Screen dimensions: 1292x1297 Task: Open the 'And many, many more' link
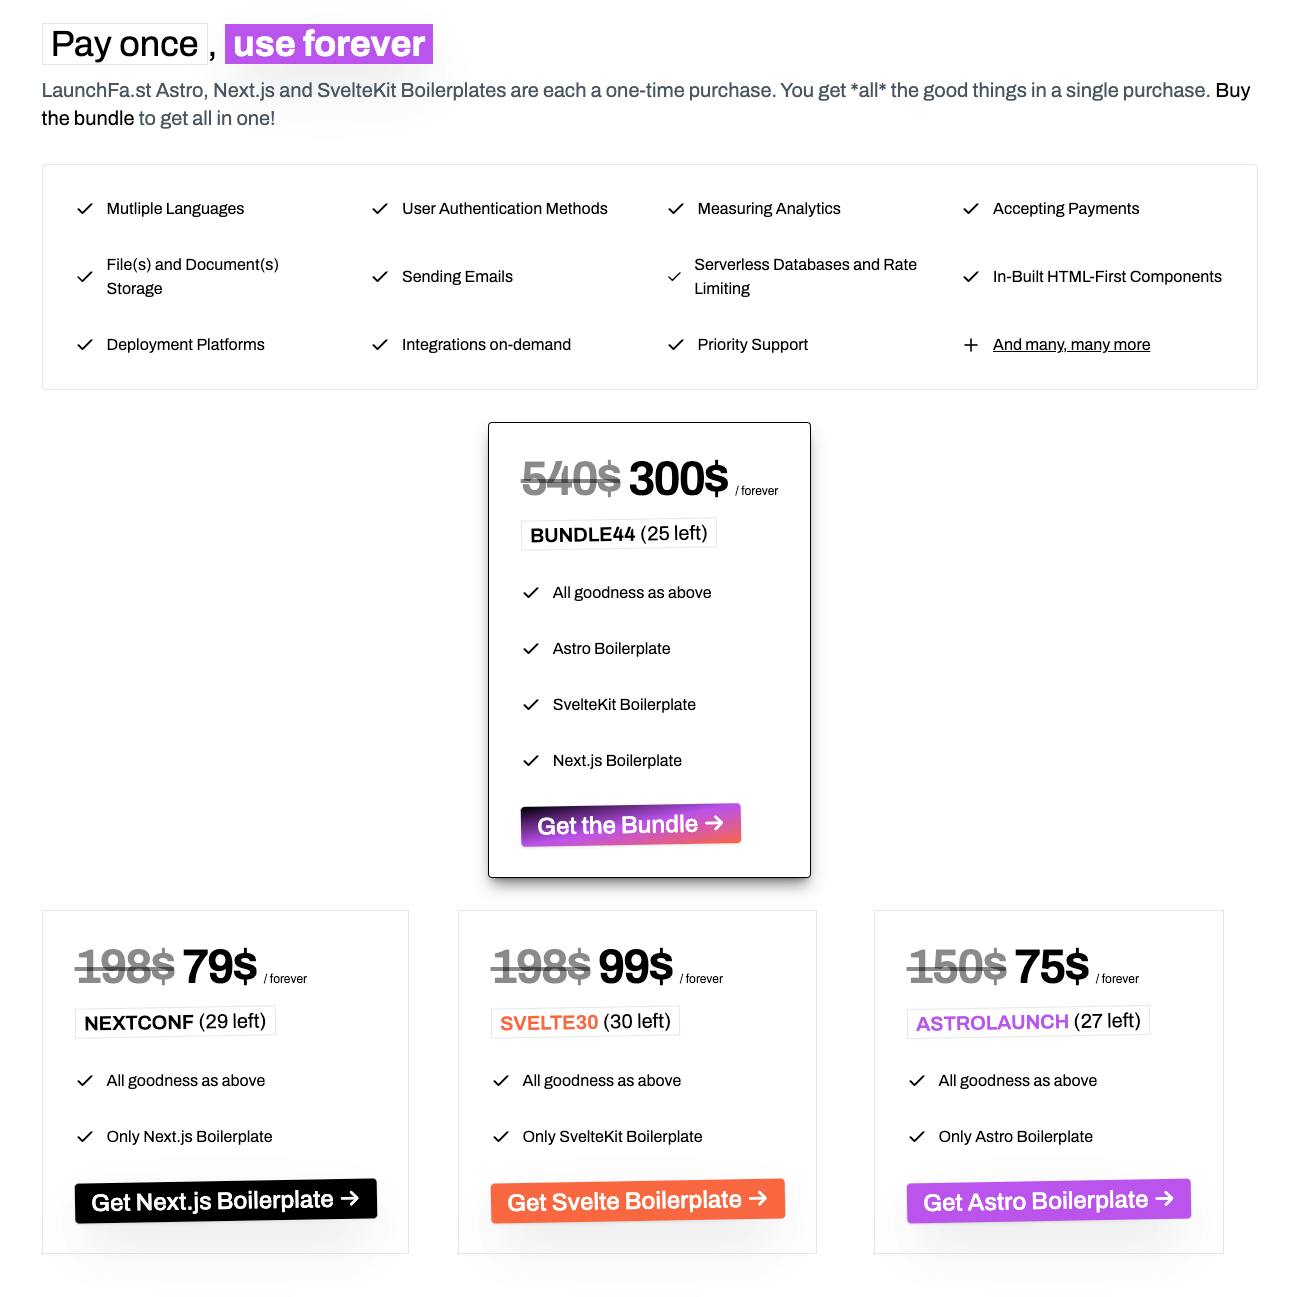(1071, 345)
